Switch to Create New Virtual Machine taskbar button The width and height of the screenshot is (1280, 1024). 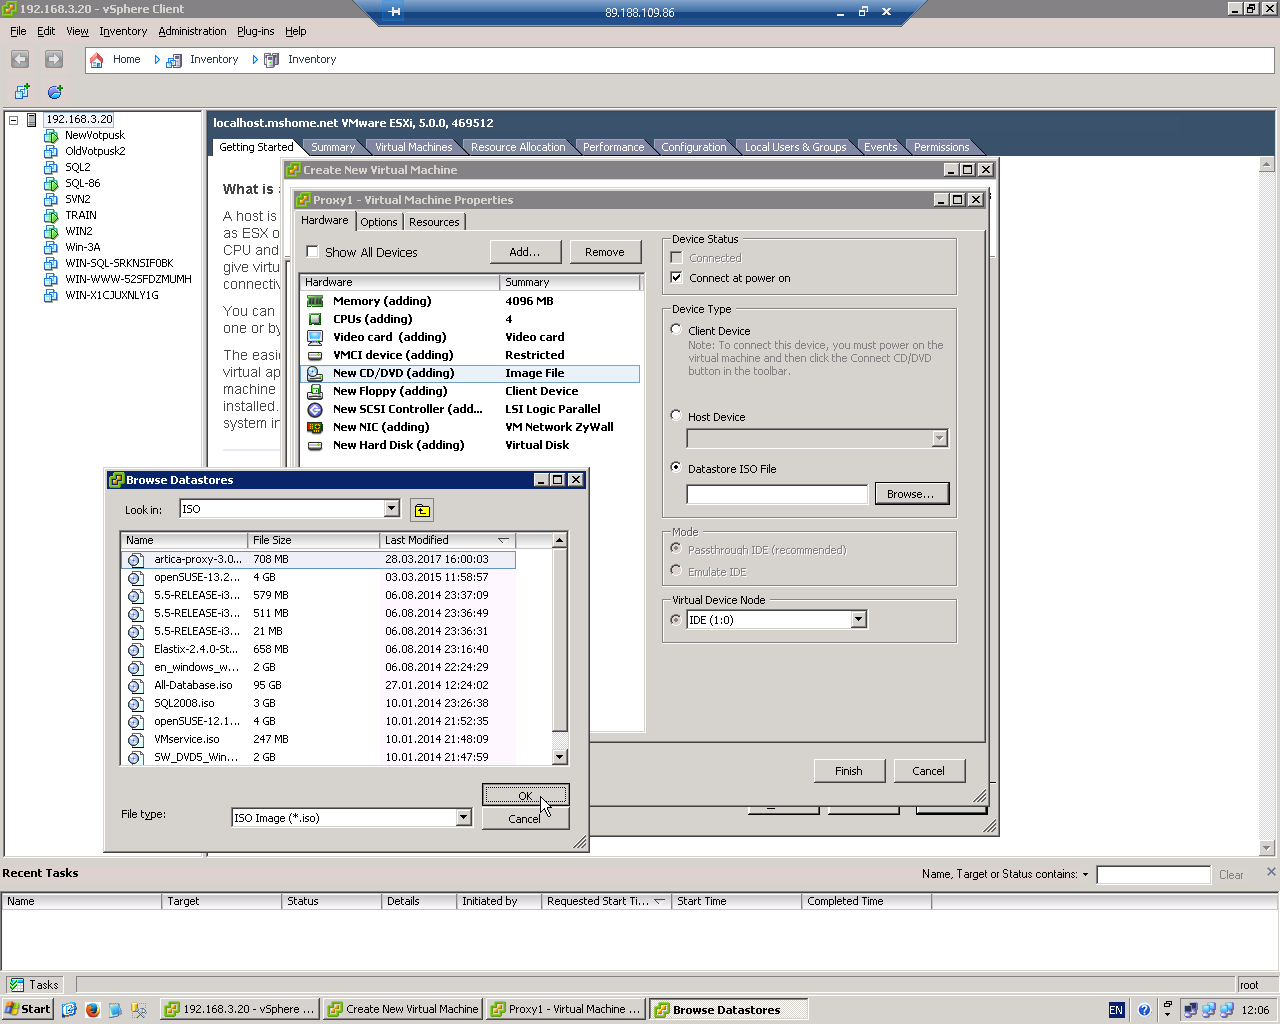click(x=404, y=1010)
